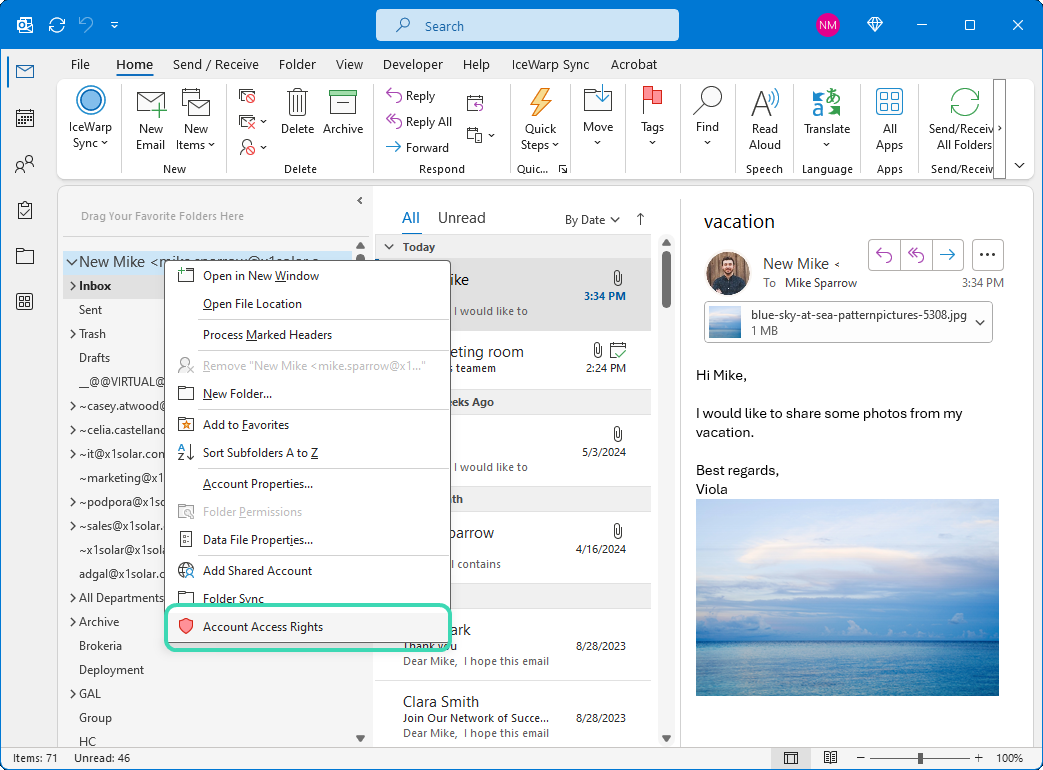Click in the Search box
The image size is (1043, 770).
[527, 26]
